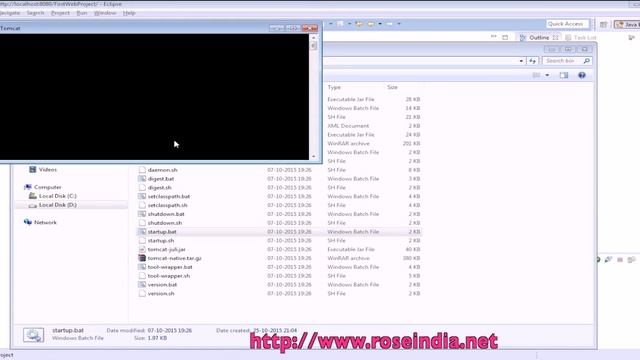Click the Tomcat console scrollbar down arrow
640x360 pixels.
(x=313, y=156)
